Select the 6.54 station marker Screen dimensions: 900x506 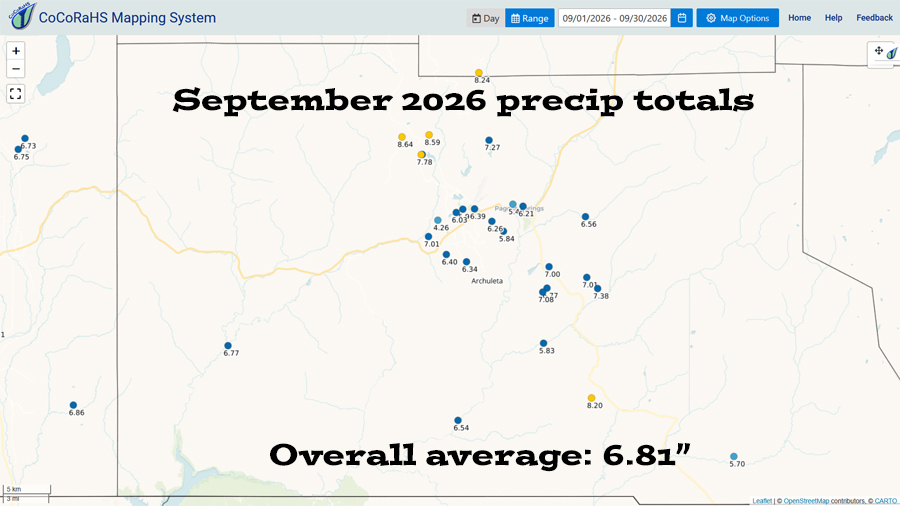pyautogui.click(x=458, y=421)
